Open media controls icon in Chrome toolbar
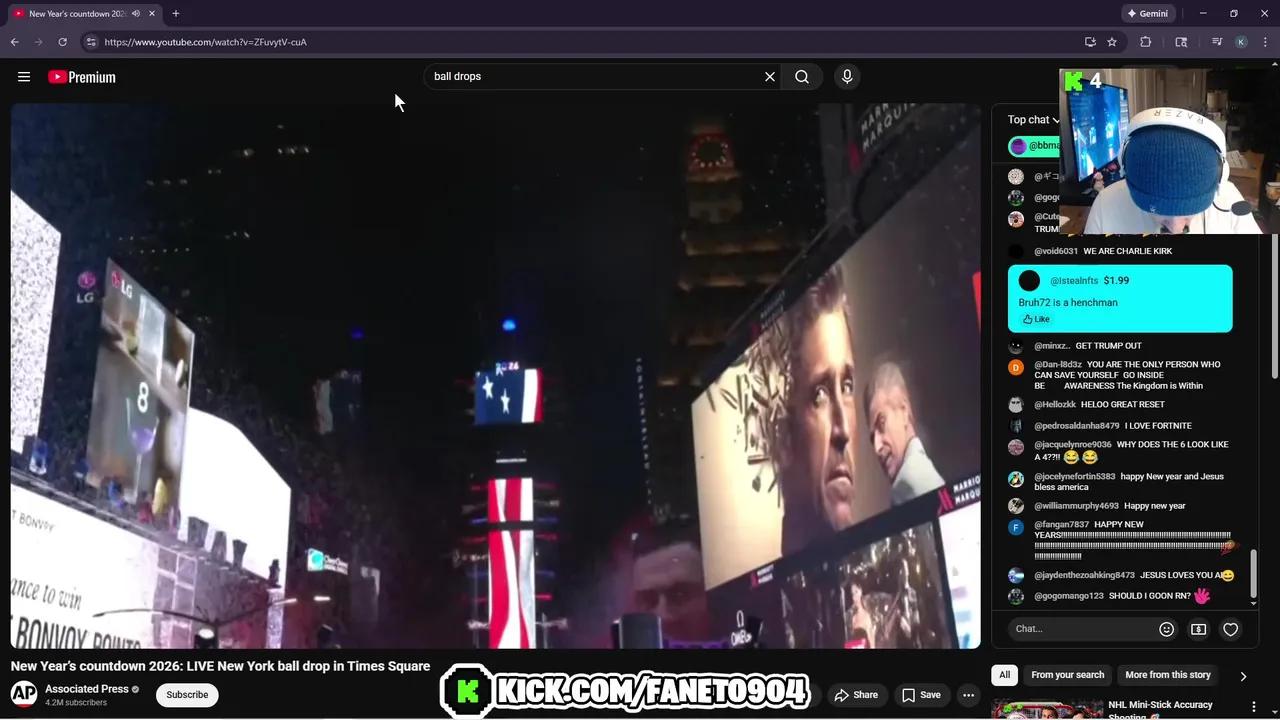The width and height of the screenshot is (1280, 720). pyautogui.click(x=1217, y=42)
